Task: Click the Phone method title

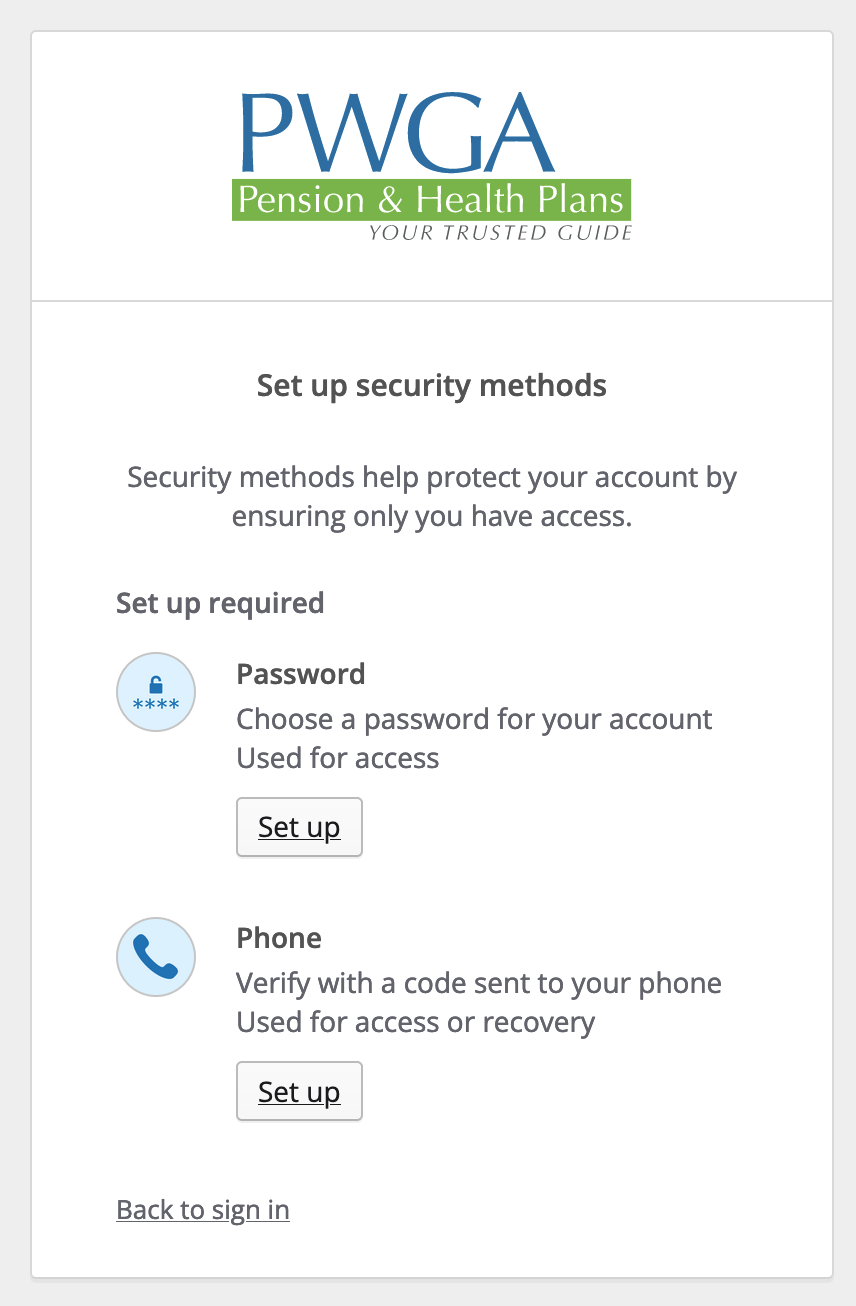Action: coord(279,938)
